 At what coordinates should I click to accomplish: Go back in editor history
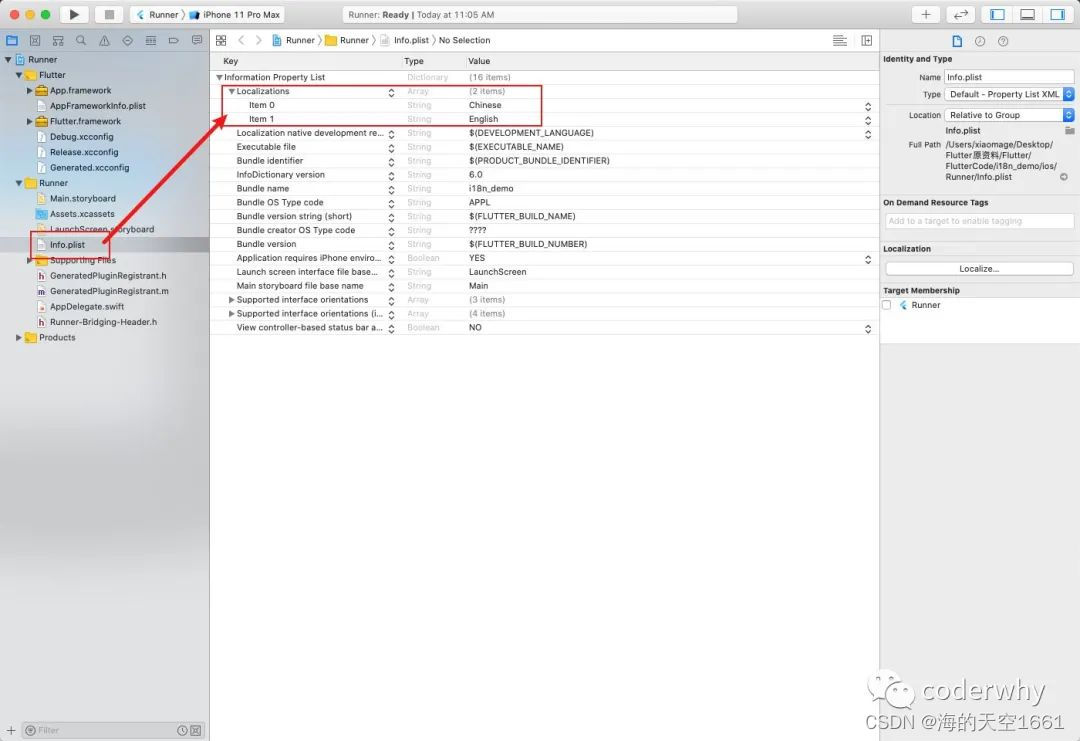point(241,41)
